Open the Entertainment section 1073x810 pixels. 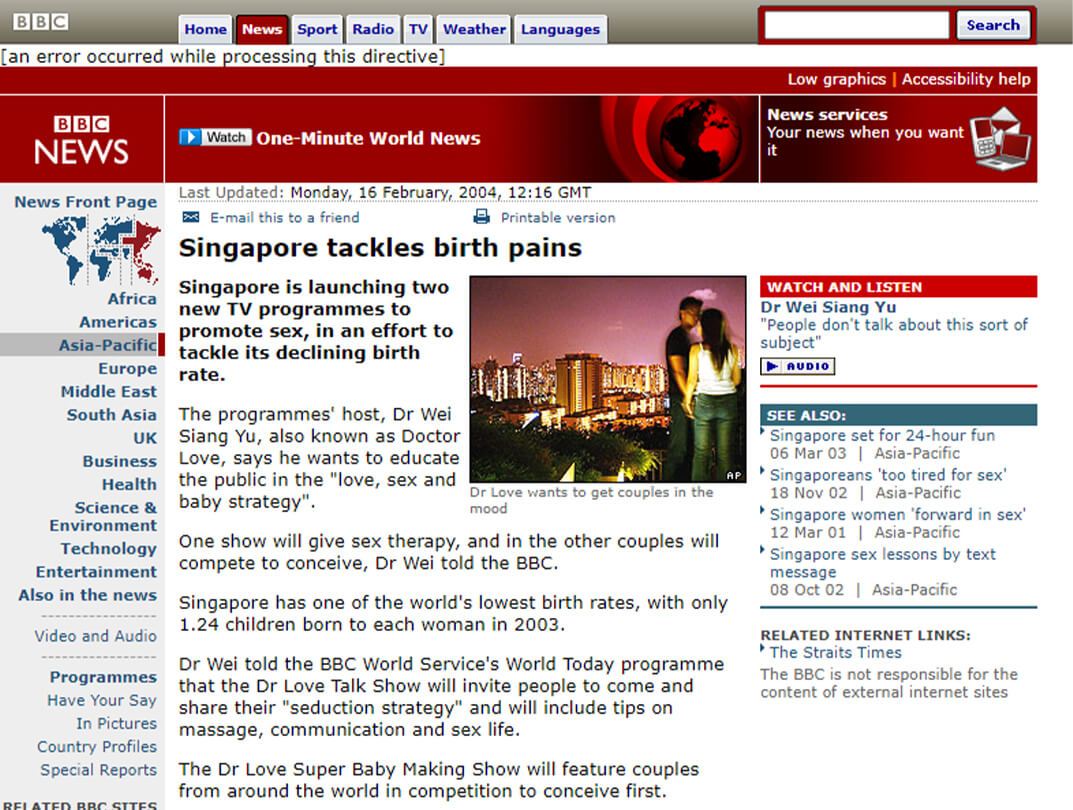[x=96, y=572]
